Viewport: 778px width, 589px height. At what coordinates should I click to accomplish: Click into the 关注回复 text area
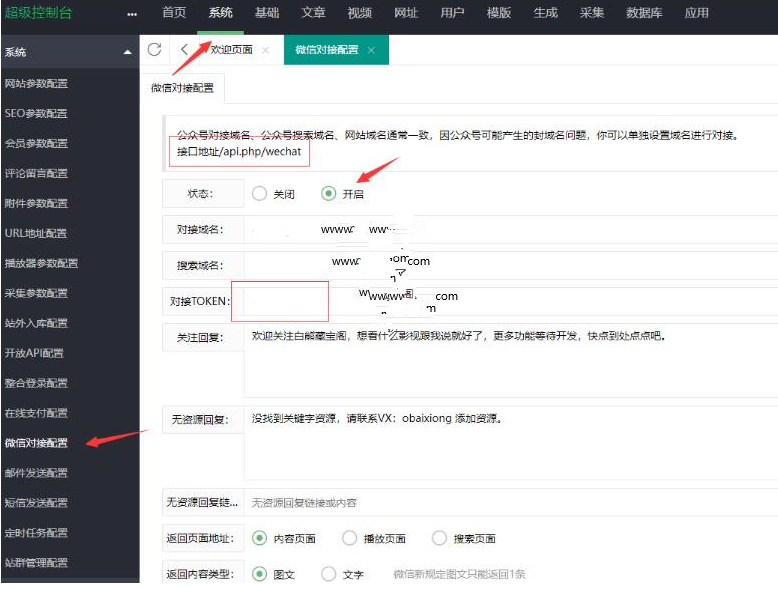tap(511, 361)
